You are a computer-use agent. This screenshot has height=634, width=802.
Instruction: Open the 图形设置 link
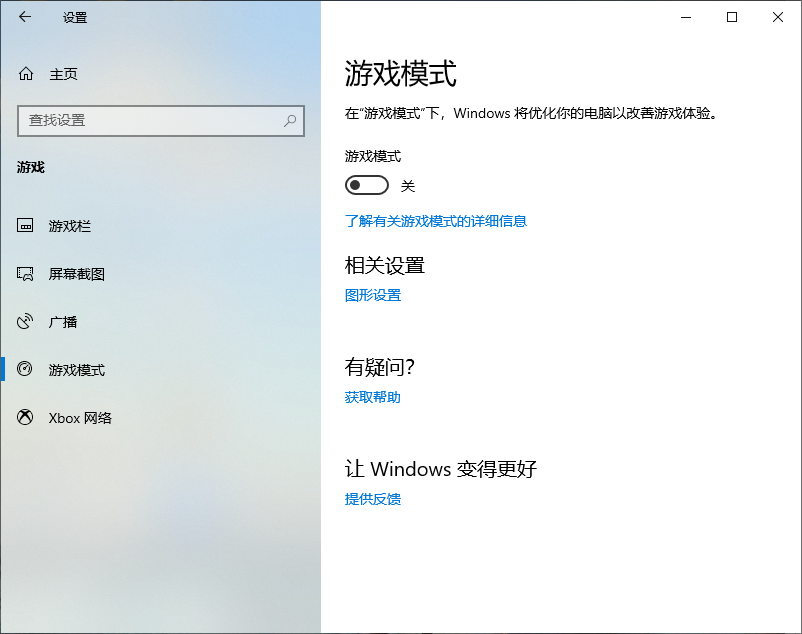(373, 295)
